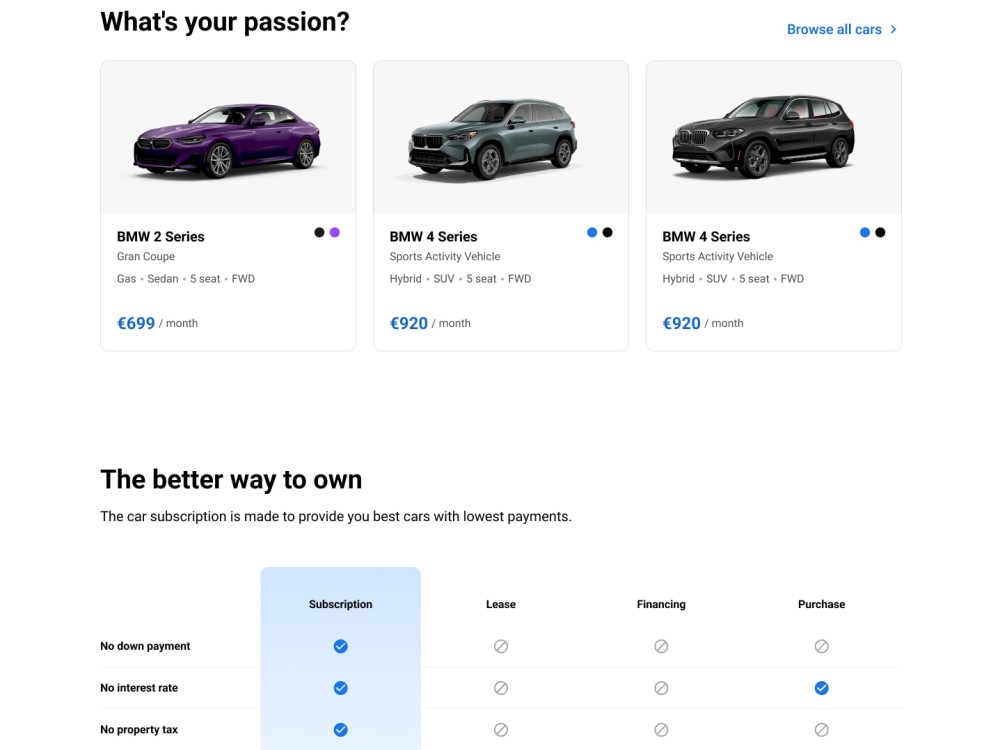Click Subscription checkmark for No down payment

pyautogui.click(x=341, y=646)
